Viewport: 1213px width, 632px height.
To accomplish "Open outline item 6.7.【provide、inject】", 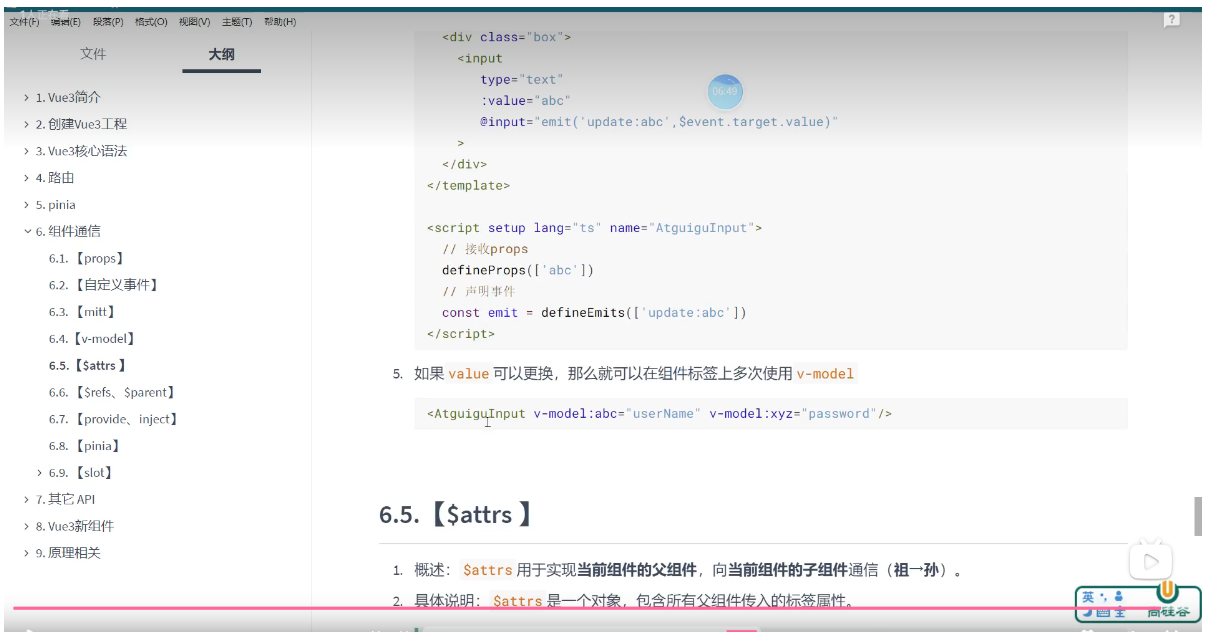I will pos(114,419).
